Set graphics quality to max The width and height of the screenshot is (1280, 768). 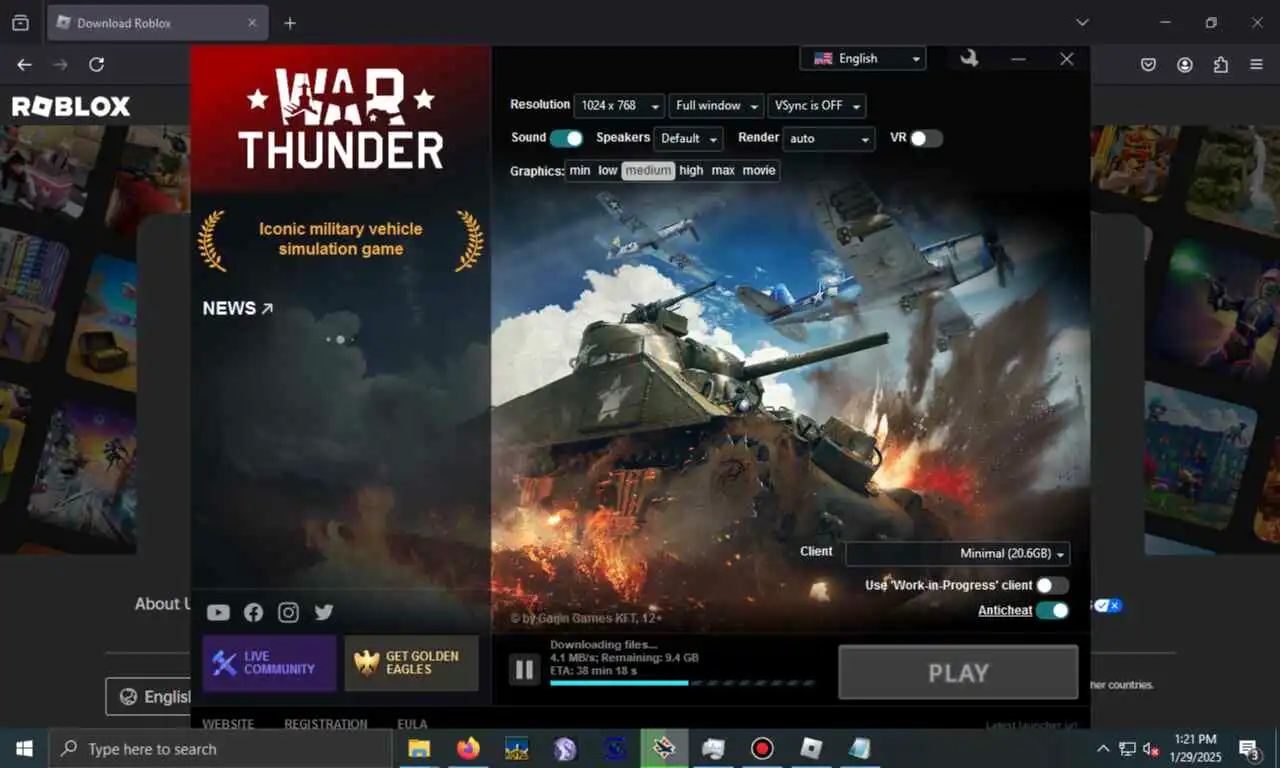[x=723, y=171]
